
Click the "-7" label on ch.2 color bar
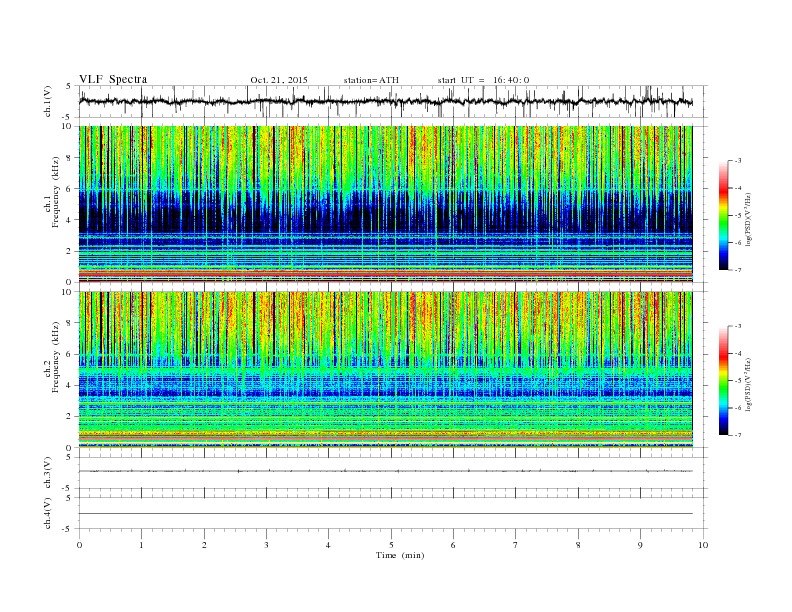[738, 435]
